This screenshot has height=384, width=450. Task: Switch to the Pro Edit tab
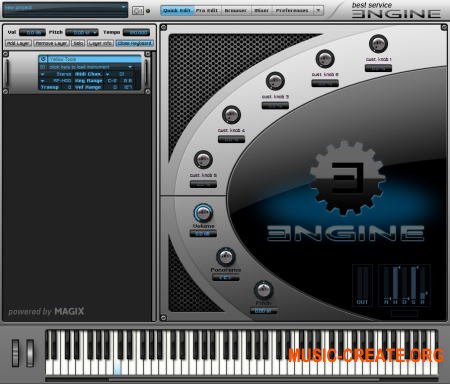pyautogui.click(x=206, y=10)
